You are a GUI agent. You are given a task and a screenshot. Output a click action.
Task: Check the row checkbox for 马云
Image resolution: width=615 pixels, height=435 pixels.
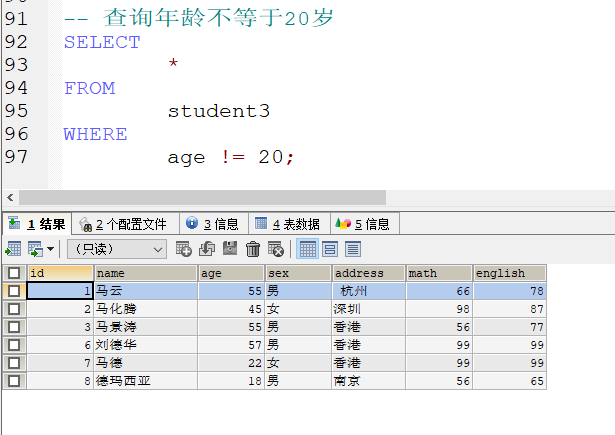tap(14, 291)
